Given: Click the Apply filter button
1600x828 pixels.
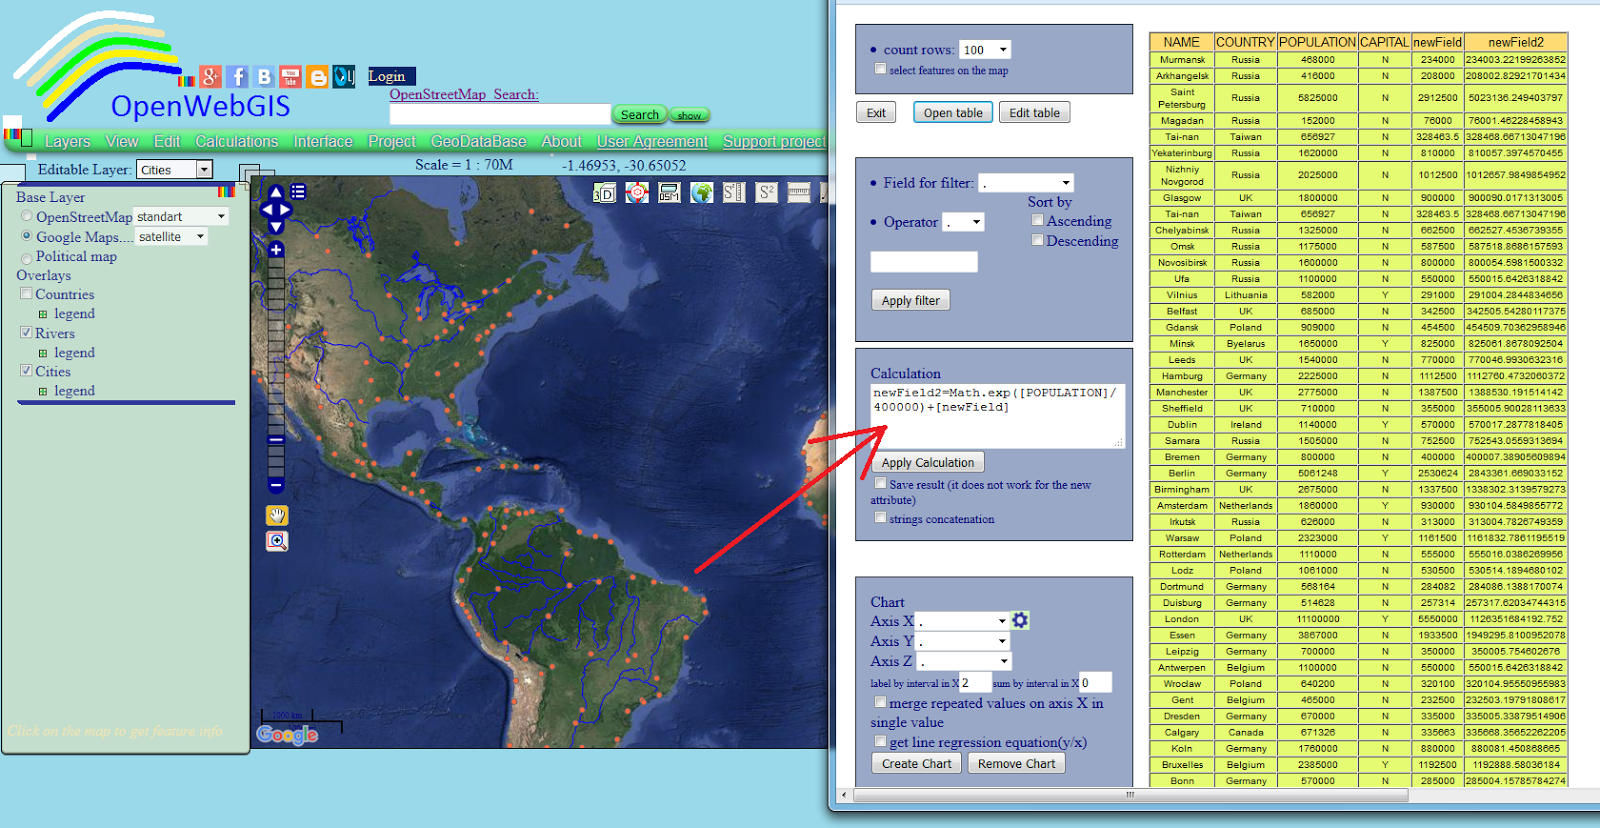Looking at the screenshot, I should point(910,300).
